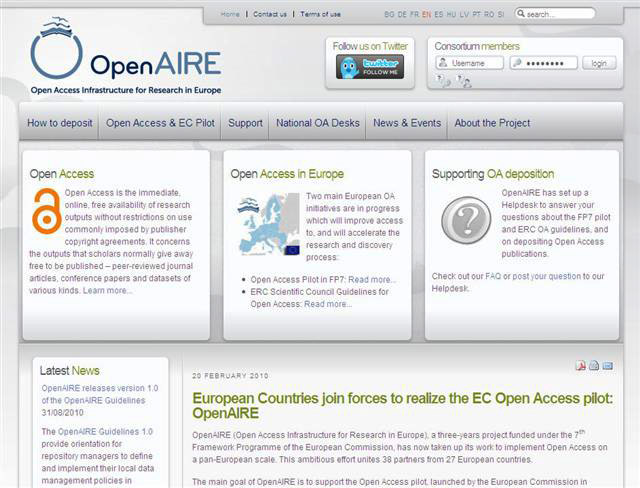This screenshot has width=640, height=488.
Task: Switch language to LV
Action: (x=464, y=14)
